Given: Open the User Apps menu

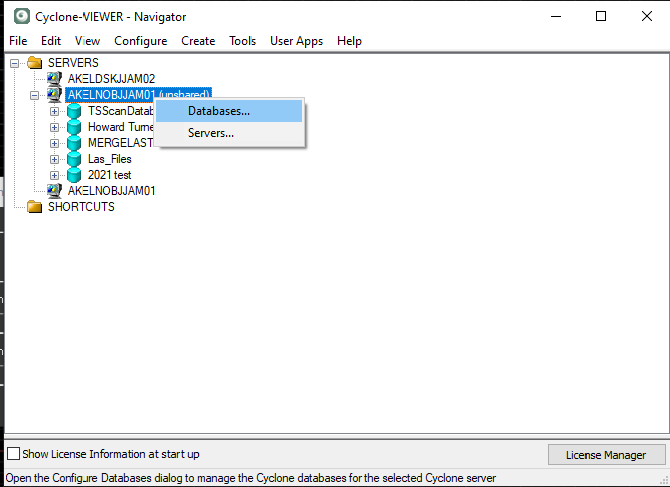Looking at the screenshot, I should tap(296, 41).
